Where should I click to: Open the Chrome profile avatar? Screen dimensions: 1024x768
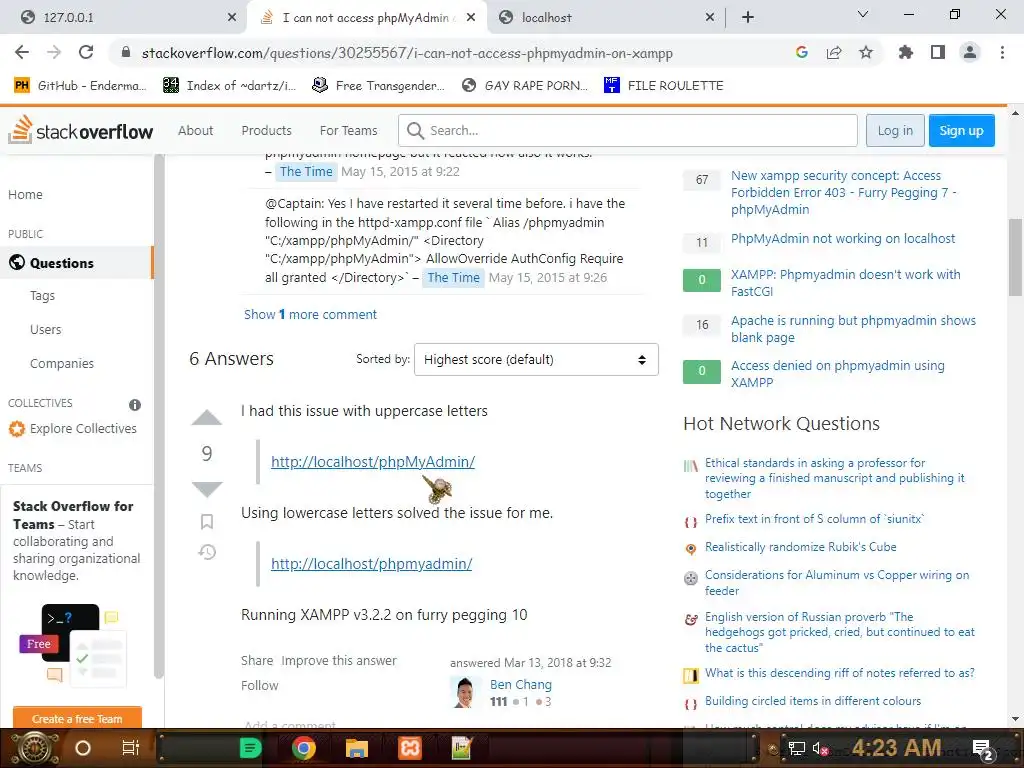(970, 53)
